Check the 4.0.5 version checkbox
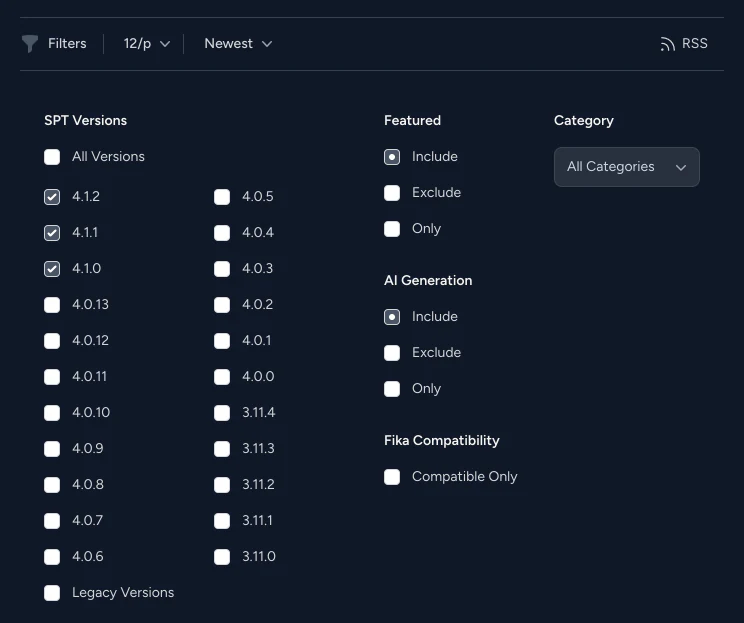Viewport: 744px width, 623px height. point(222,197)
